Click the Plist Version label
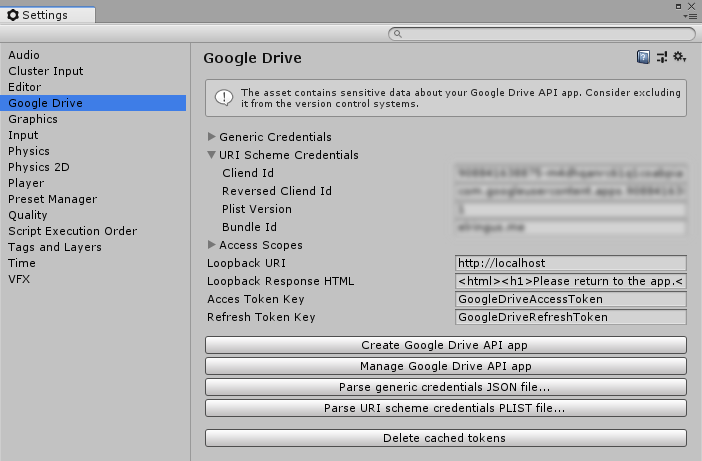Image resolution: width=702 pixels, height=461 pixels. pos(257,209)
